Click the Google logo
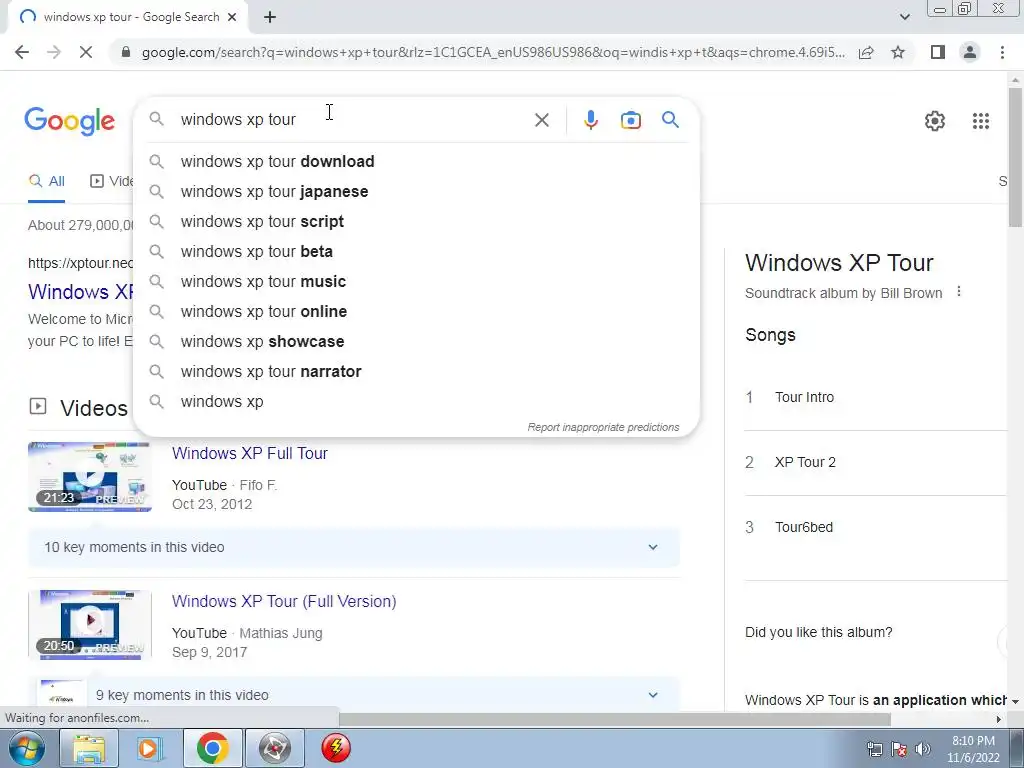The image size is (1024, 768). [x=69, y=121]
